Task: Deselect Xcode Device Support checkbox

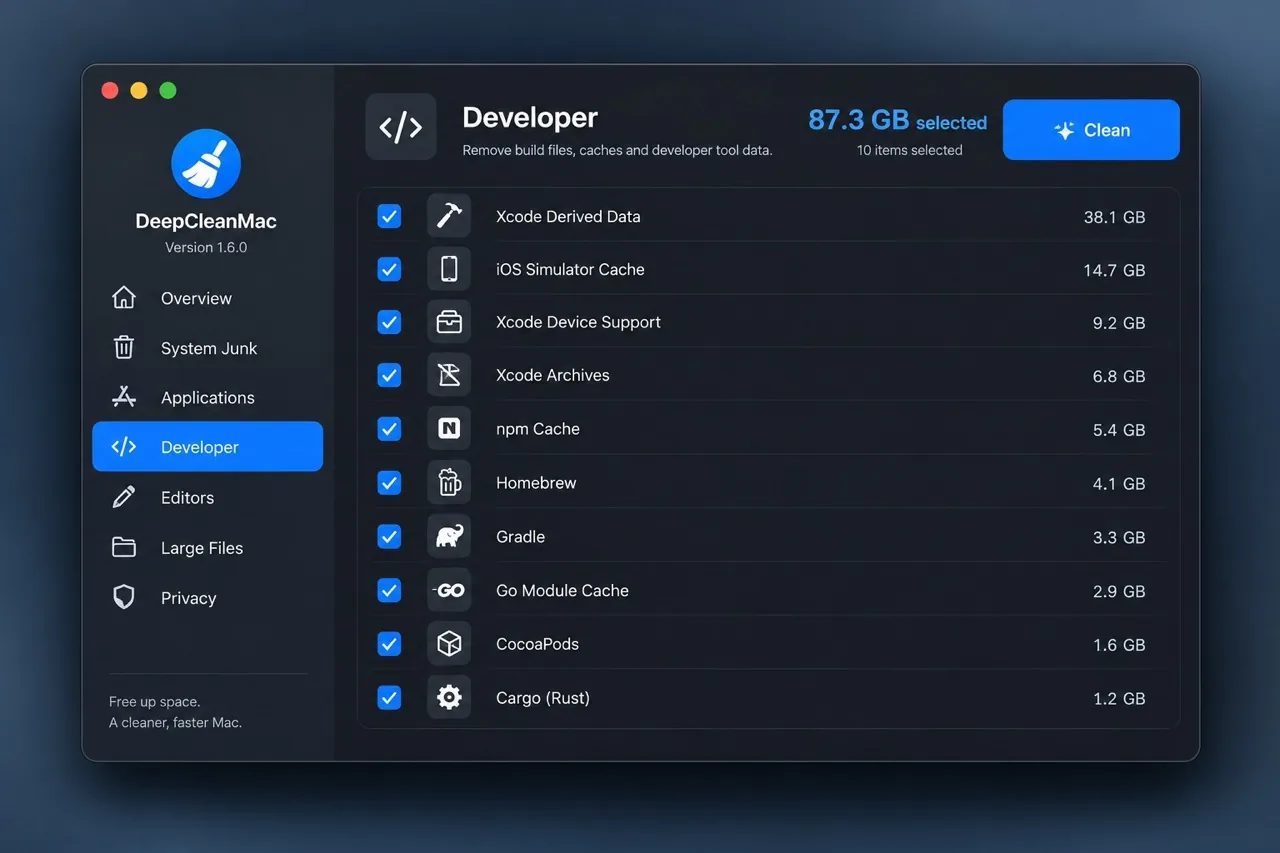Action: point(389,322)
